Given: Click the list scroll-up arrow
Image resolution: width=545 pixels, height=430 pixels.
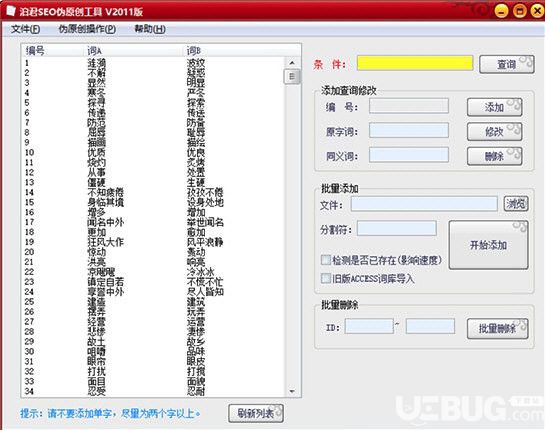Looking at the screenshot, I should pyautogui.click(x=292, y=63).
